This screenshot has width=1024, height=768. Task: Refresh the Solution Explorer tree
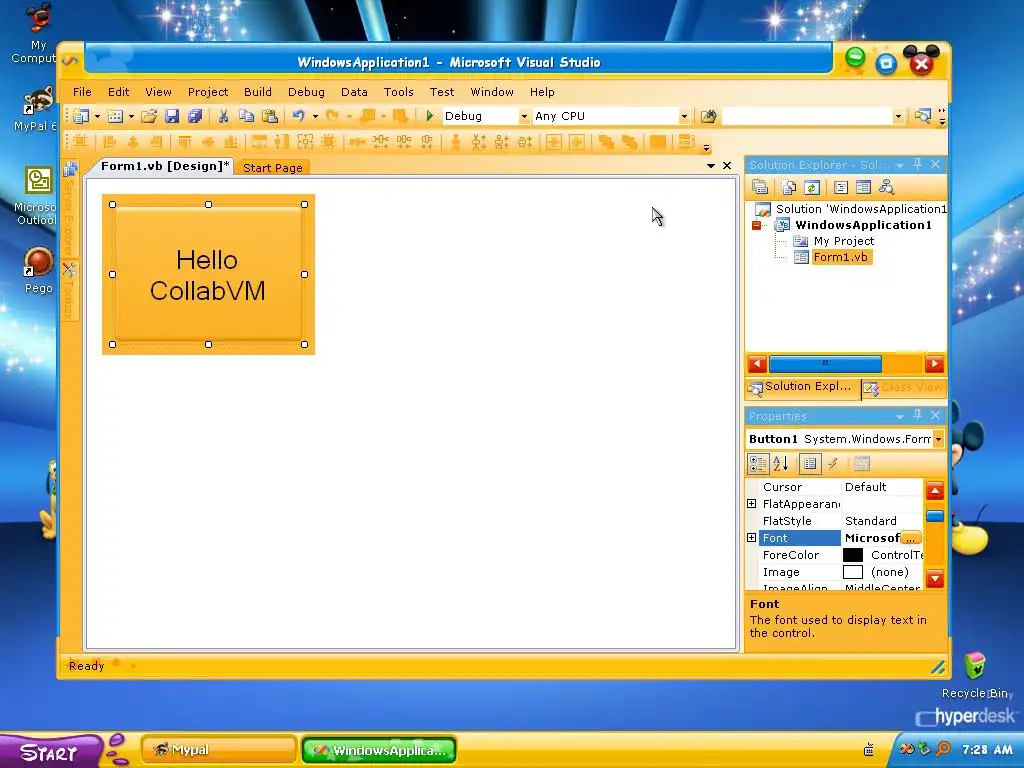click(x=812, y=187)
